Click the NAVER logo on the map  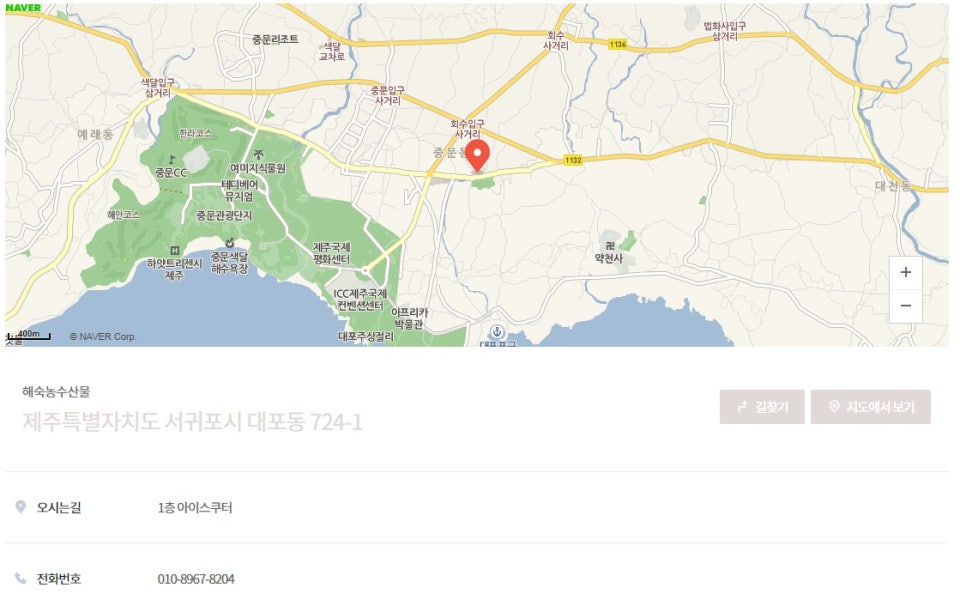(23, 7)
